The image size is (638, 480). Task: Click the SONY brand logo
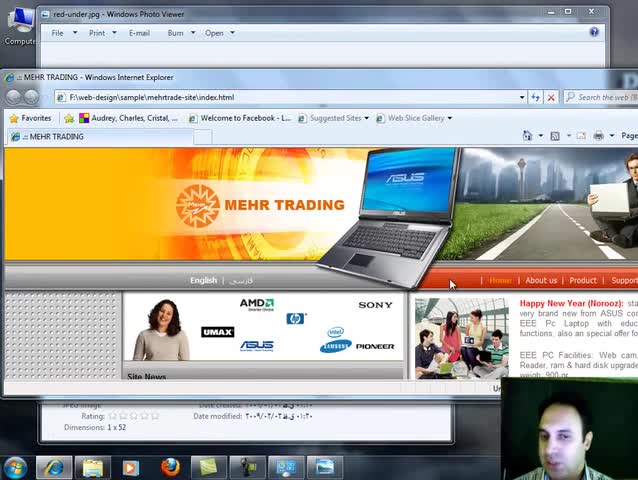[375, 305]
